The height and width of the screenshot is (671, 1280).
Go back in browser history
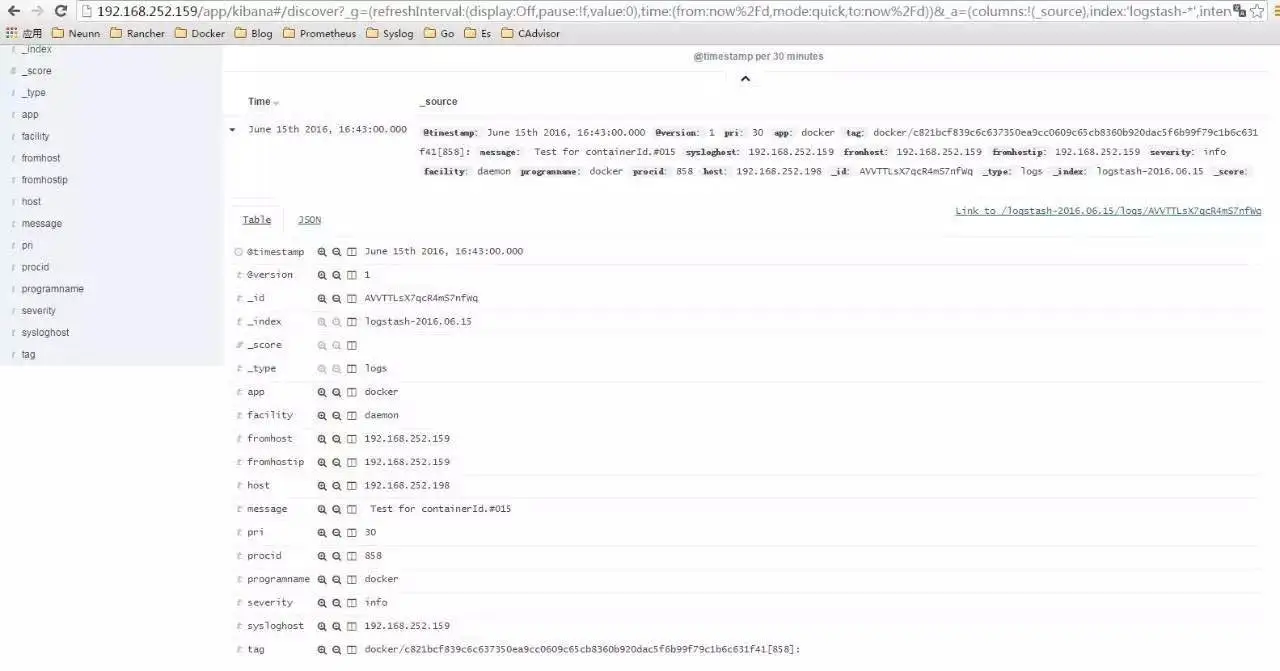point(13,11)
